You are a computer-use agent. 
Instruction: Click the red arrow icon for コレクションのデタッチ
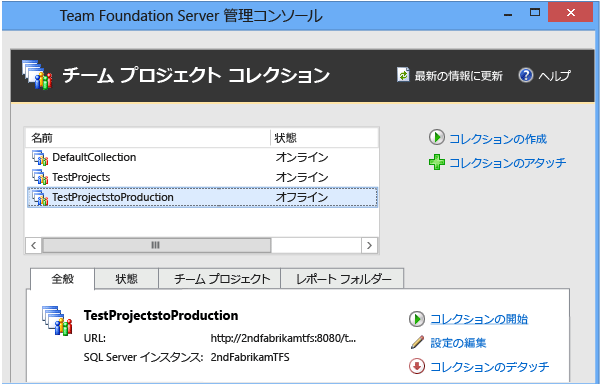tap(417, 366)
